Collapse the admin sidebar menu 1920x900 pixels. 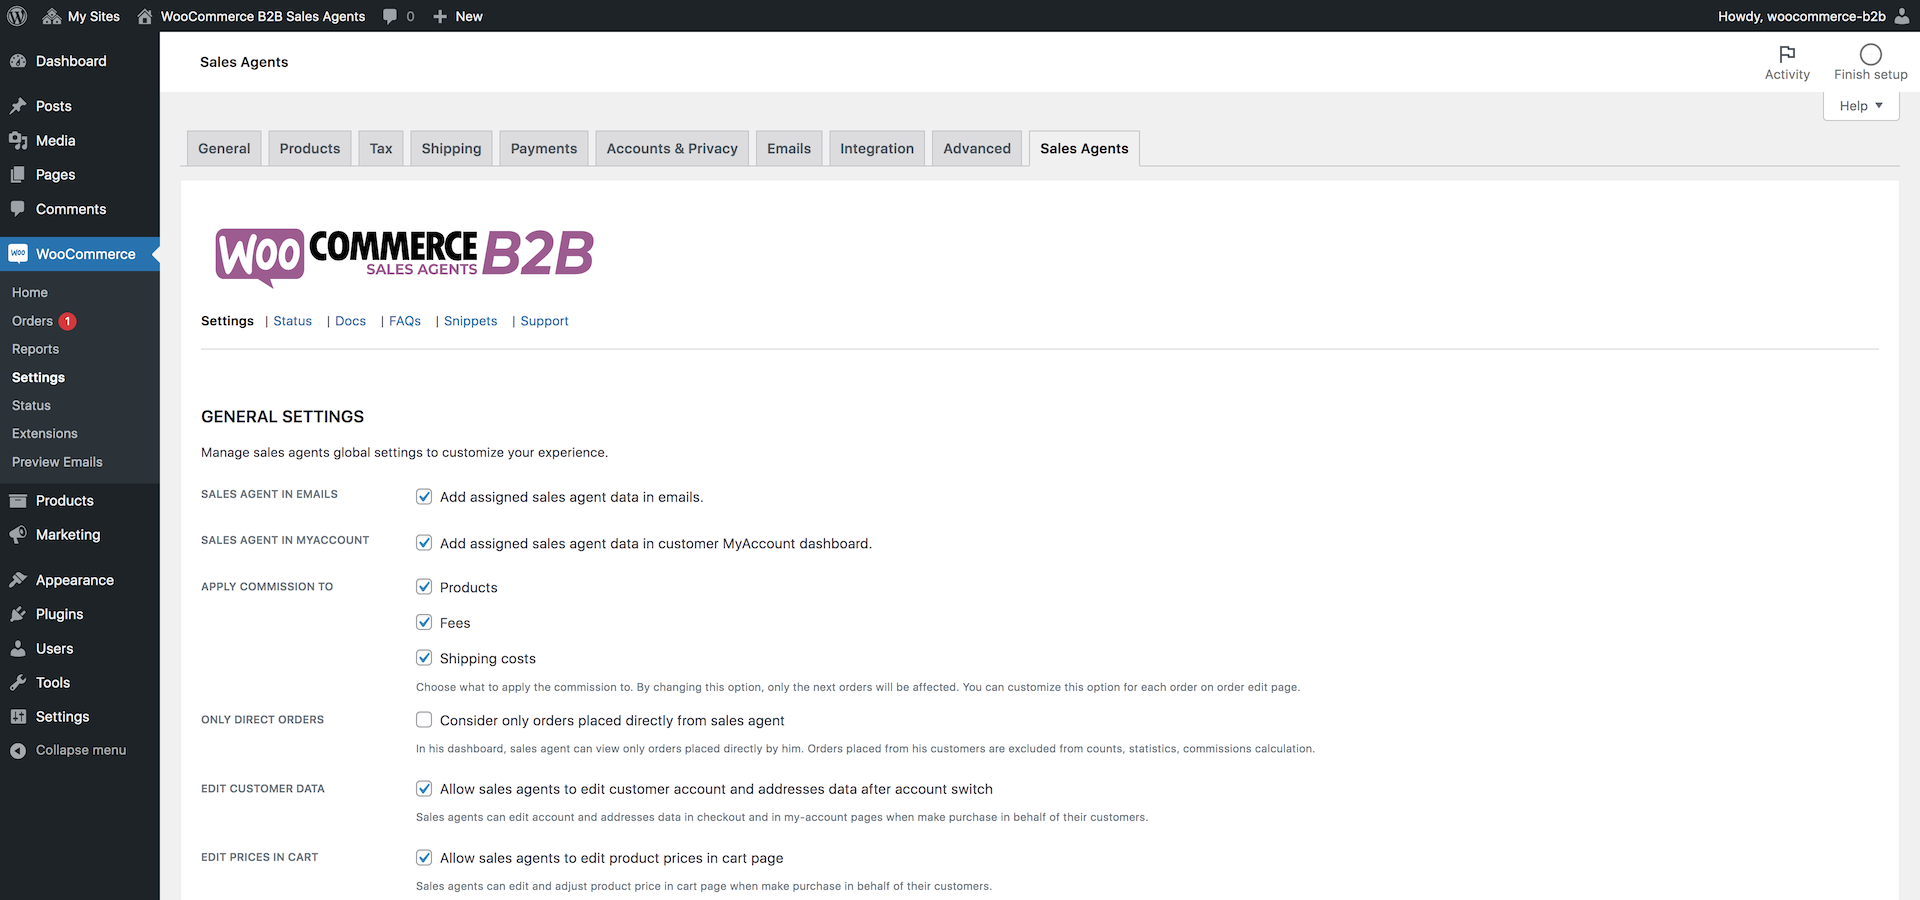click(80, 749)
